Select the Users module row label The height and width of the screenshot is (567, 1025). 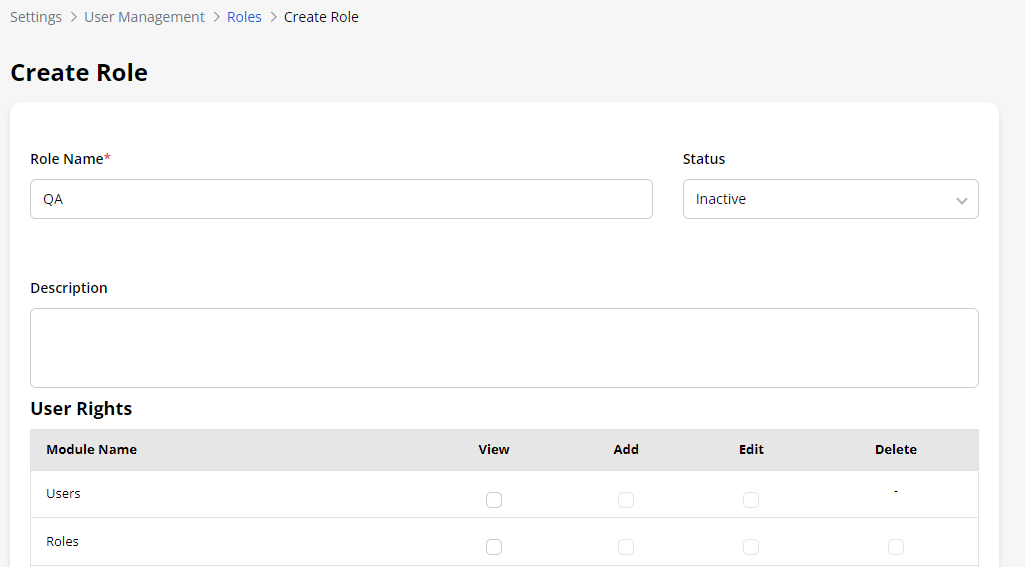pyautogui.click(x=63, y=494)
